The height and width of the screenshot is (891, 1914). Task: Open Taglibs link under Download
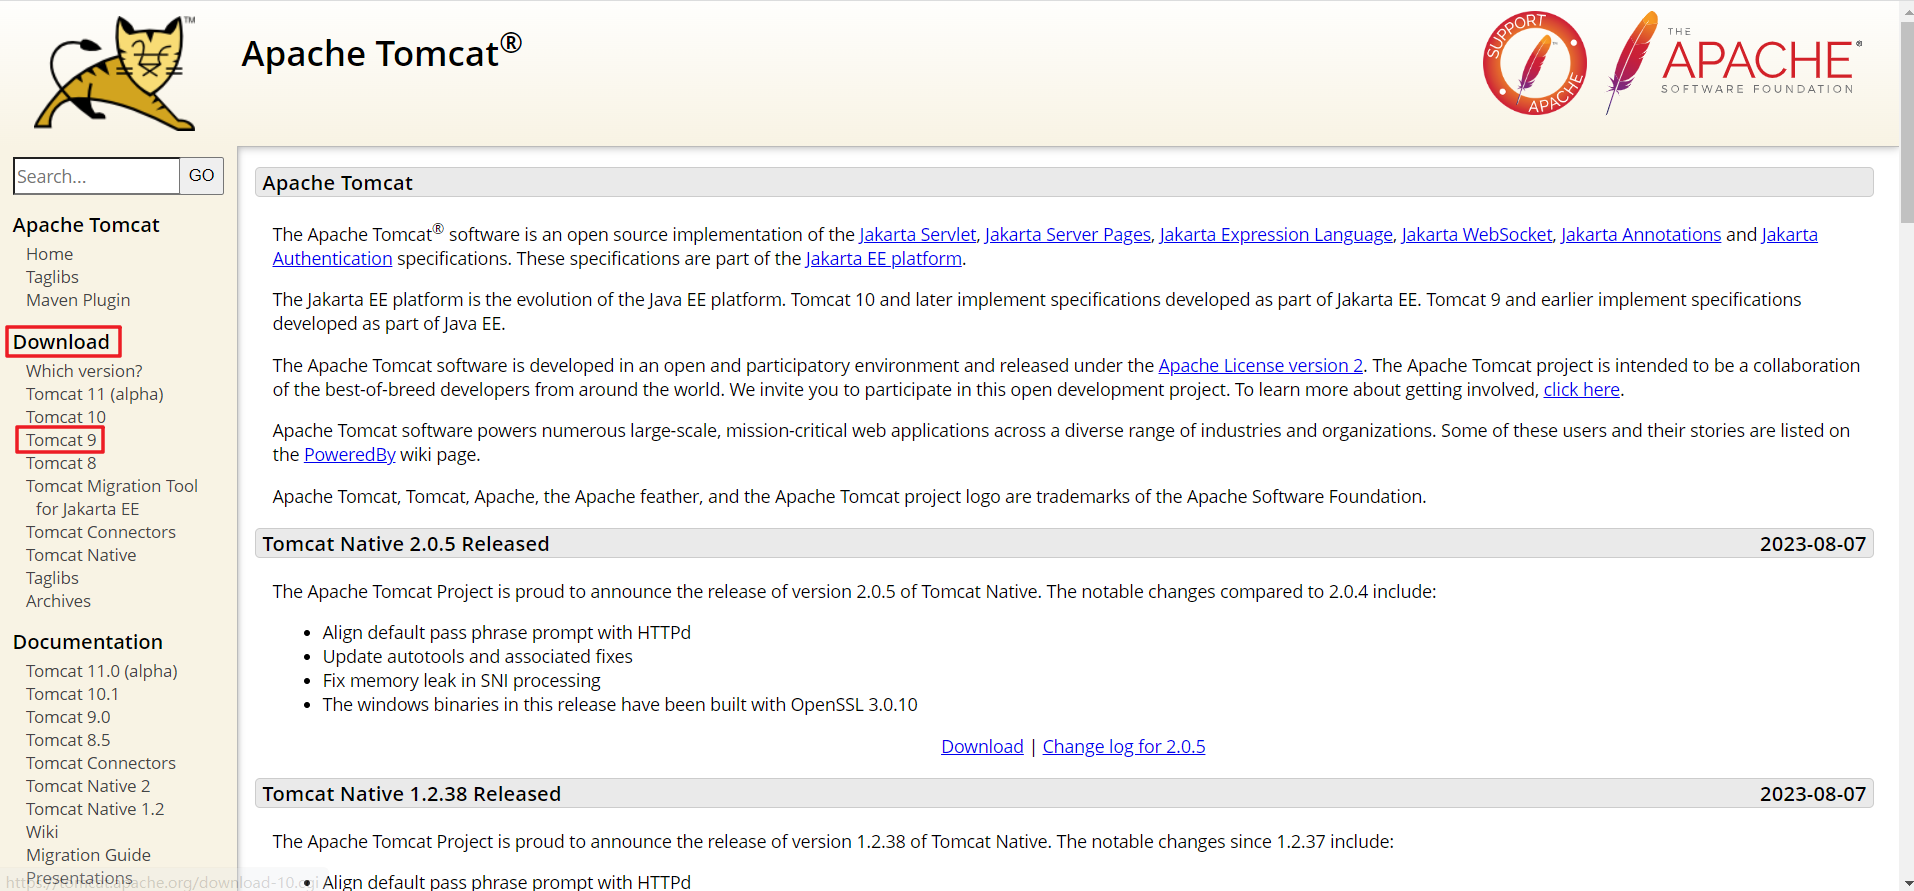52,578
